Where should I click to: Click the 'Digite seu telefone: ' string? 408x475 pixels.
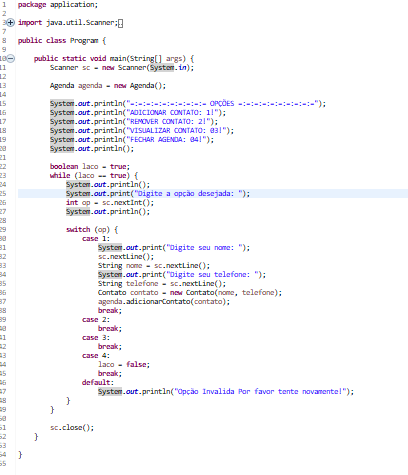click(x=212, y=275)
